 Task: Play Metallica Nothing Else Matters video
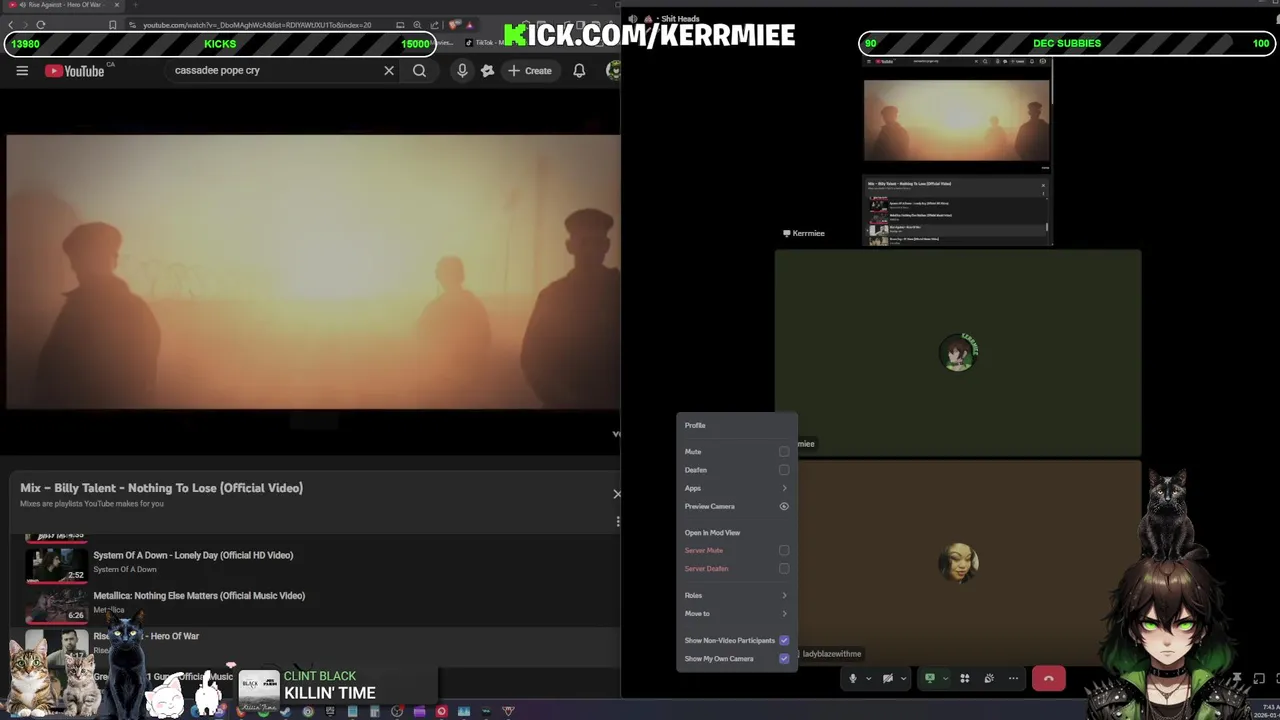coord(199,596)
